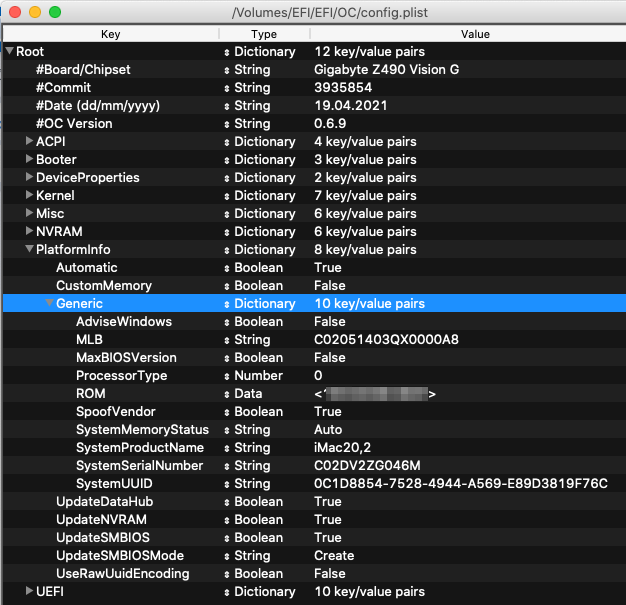Collapse the PlatformInfo dictionary
Viewport: 626px width, 605px height.
pyautogui.click(x=29, y=249)
